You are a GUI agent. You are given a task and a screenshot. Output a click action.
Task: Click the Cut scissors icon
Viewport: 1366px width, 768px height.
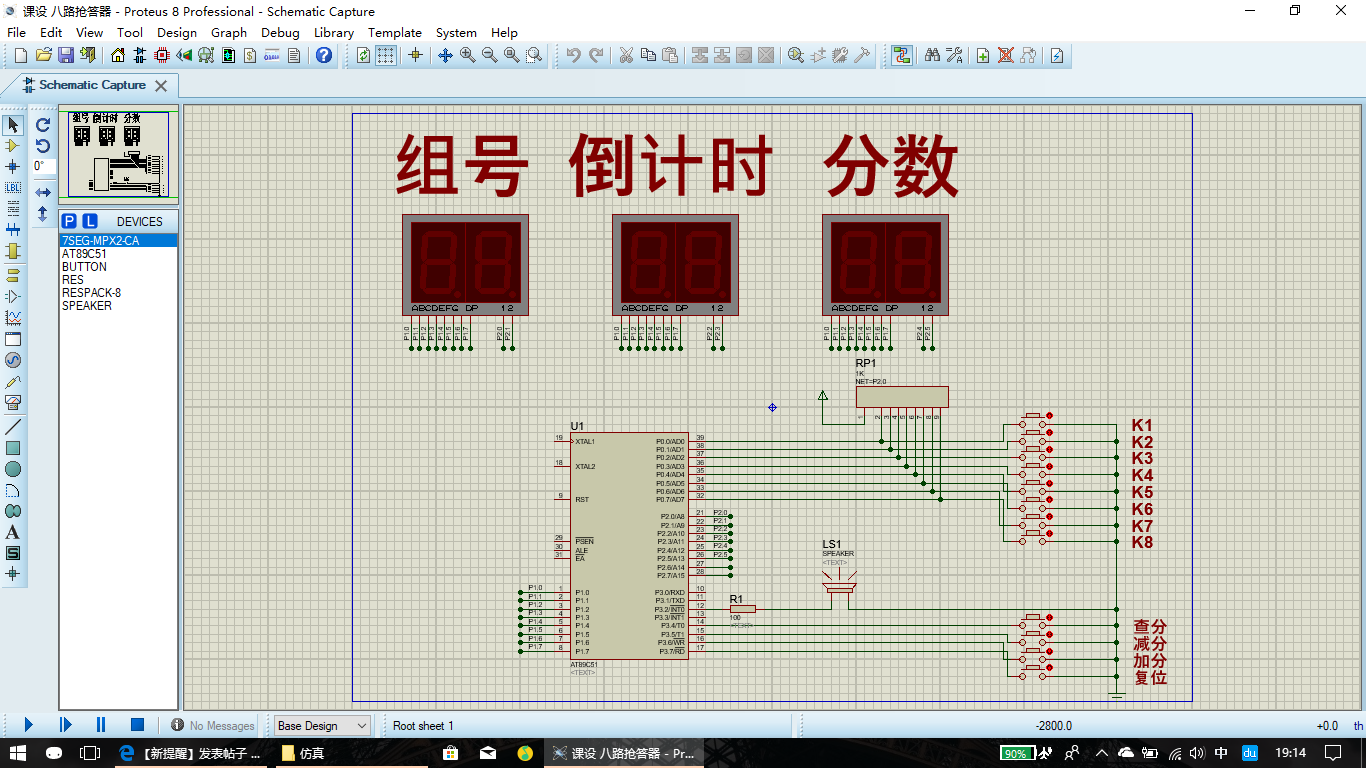(x=626, y=55)
